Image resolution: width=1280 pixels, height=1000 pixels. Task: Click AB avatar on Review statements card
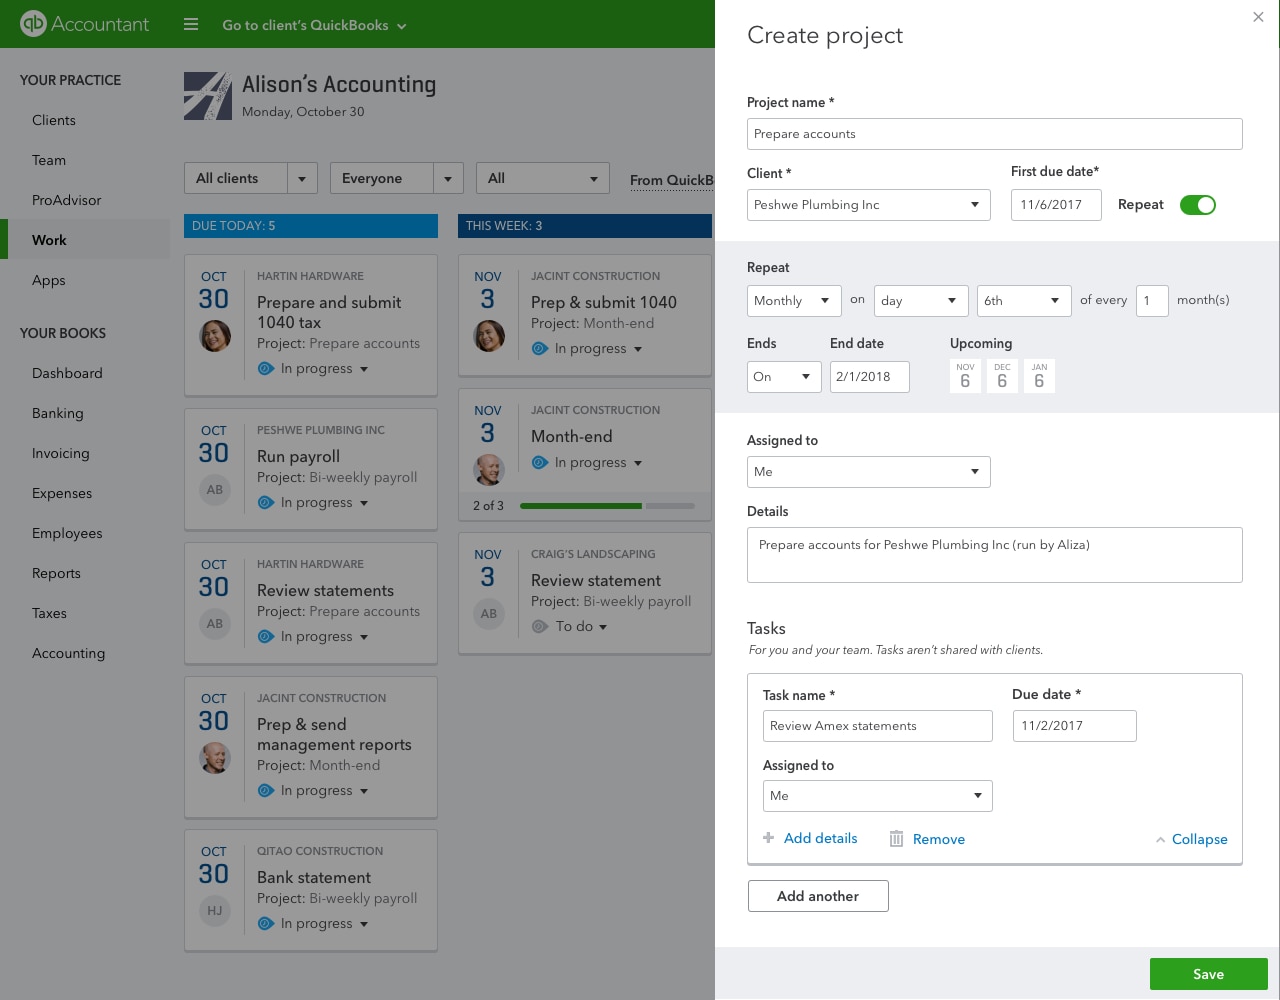click(x=215, y=624)
